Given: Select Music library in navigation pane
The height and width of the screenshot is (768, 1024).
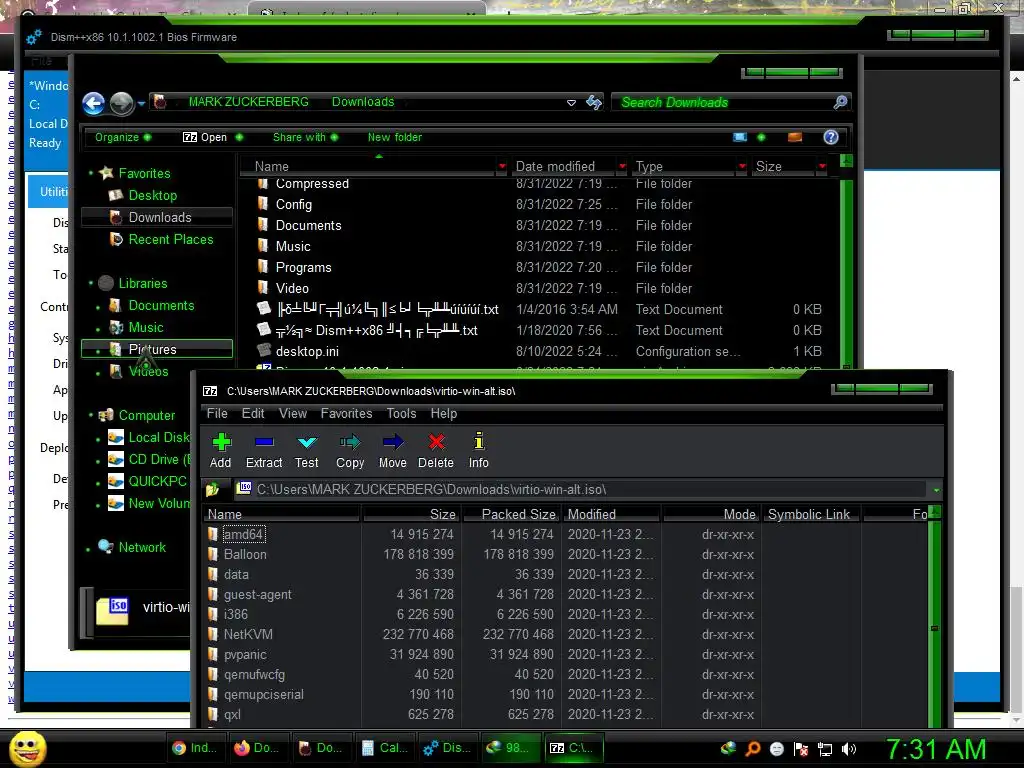Looking at the screenshot, I should point(146,327).
